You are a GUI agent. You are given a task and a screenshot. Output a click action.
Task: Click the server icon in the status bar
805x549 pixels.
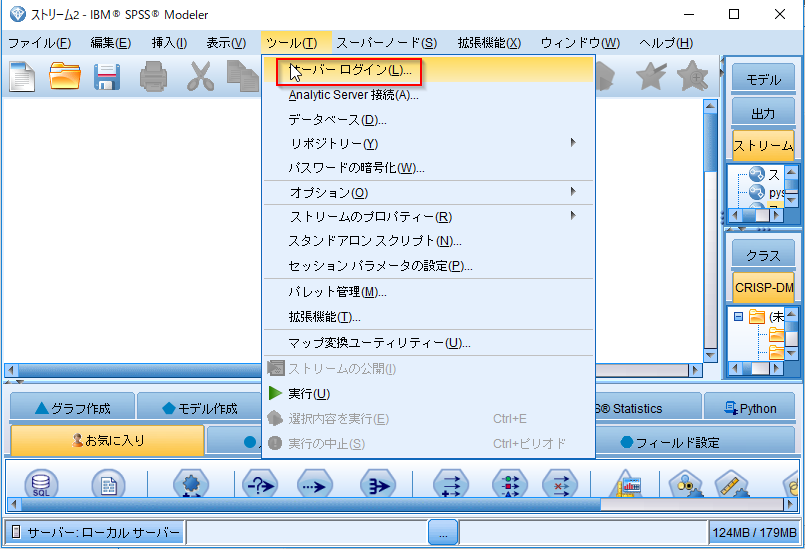[x=16, y=532]
